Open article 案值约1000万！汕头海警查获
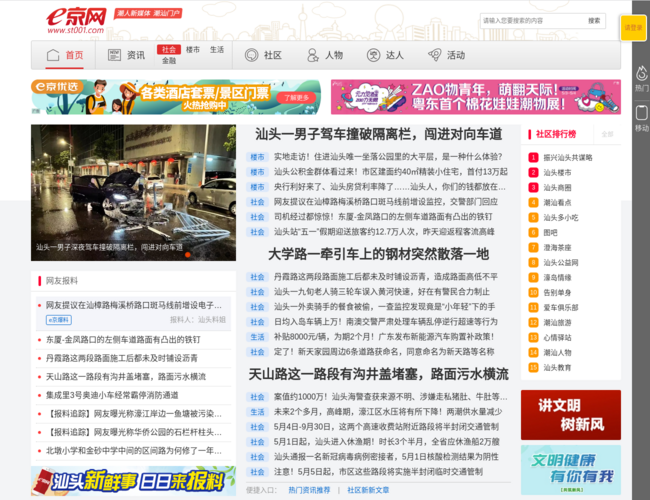The height and width of the screenshot is (500, 650). point(390,397)
